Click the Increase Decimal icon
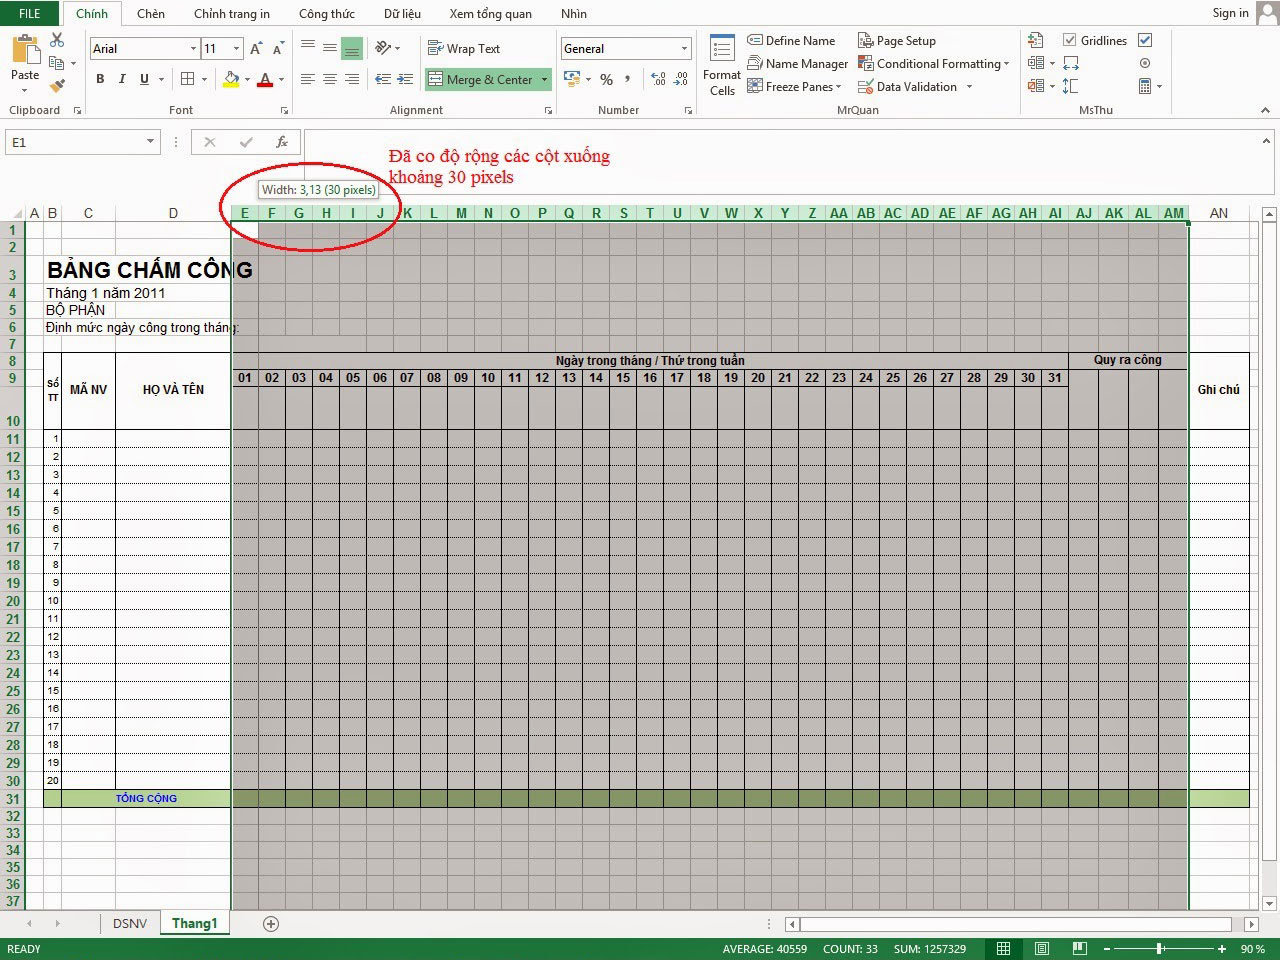 (x=658, y=79)
